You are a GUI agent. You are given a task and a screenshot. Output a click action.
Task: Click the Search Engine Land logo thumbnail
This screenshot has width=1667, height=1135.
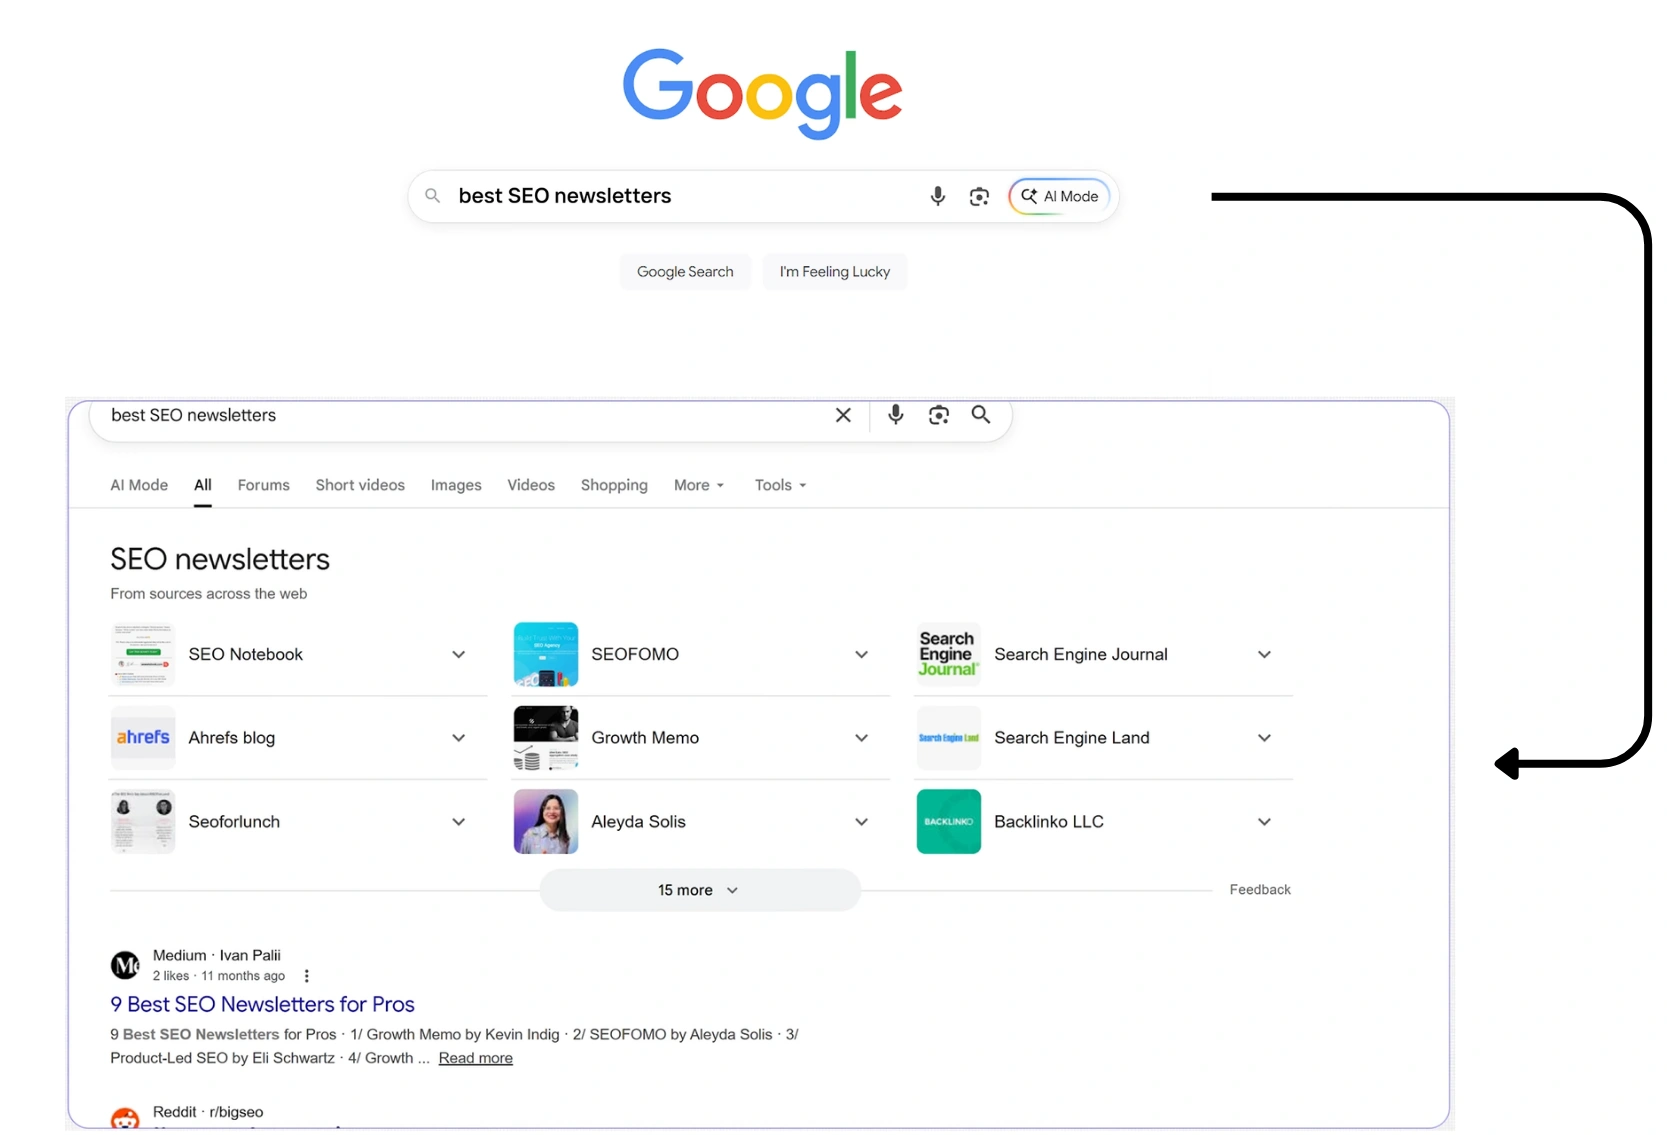pyautogui.click(x=949, y=738)
